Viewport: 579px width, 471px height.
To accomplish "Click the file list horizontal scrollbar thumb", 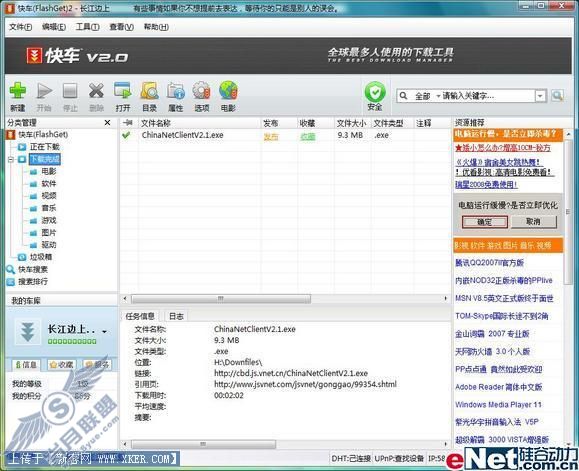I will coord(221,298).
